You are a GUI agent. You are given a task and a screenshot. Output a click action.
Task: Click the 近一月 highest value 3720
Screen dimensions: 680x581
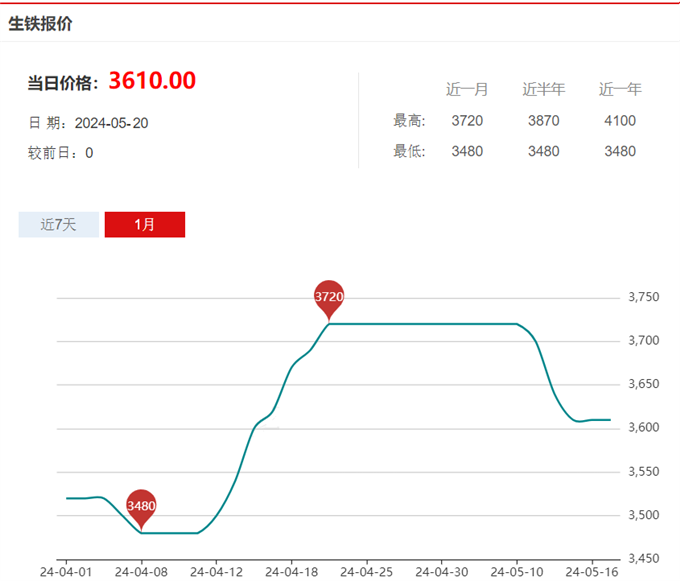467,121
